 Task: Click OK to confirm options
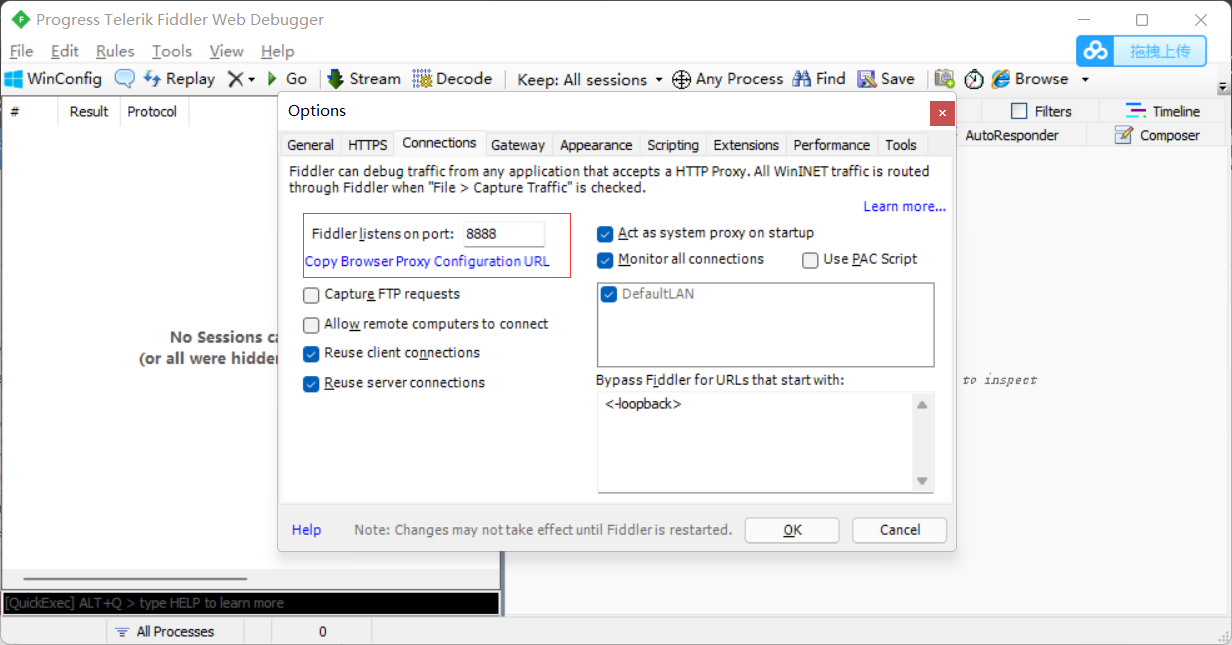pyautogui.click(x=792, y=530)
